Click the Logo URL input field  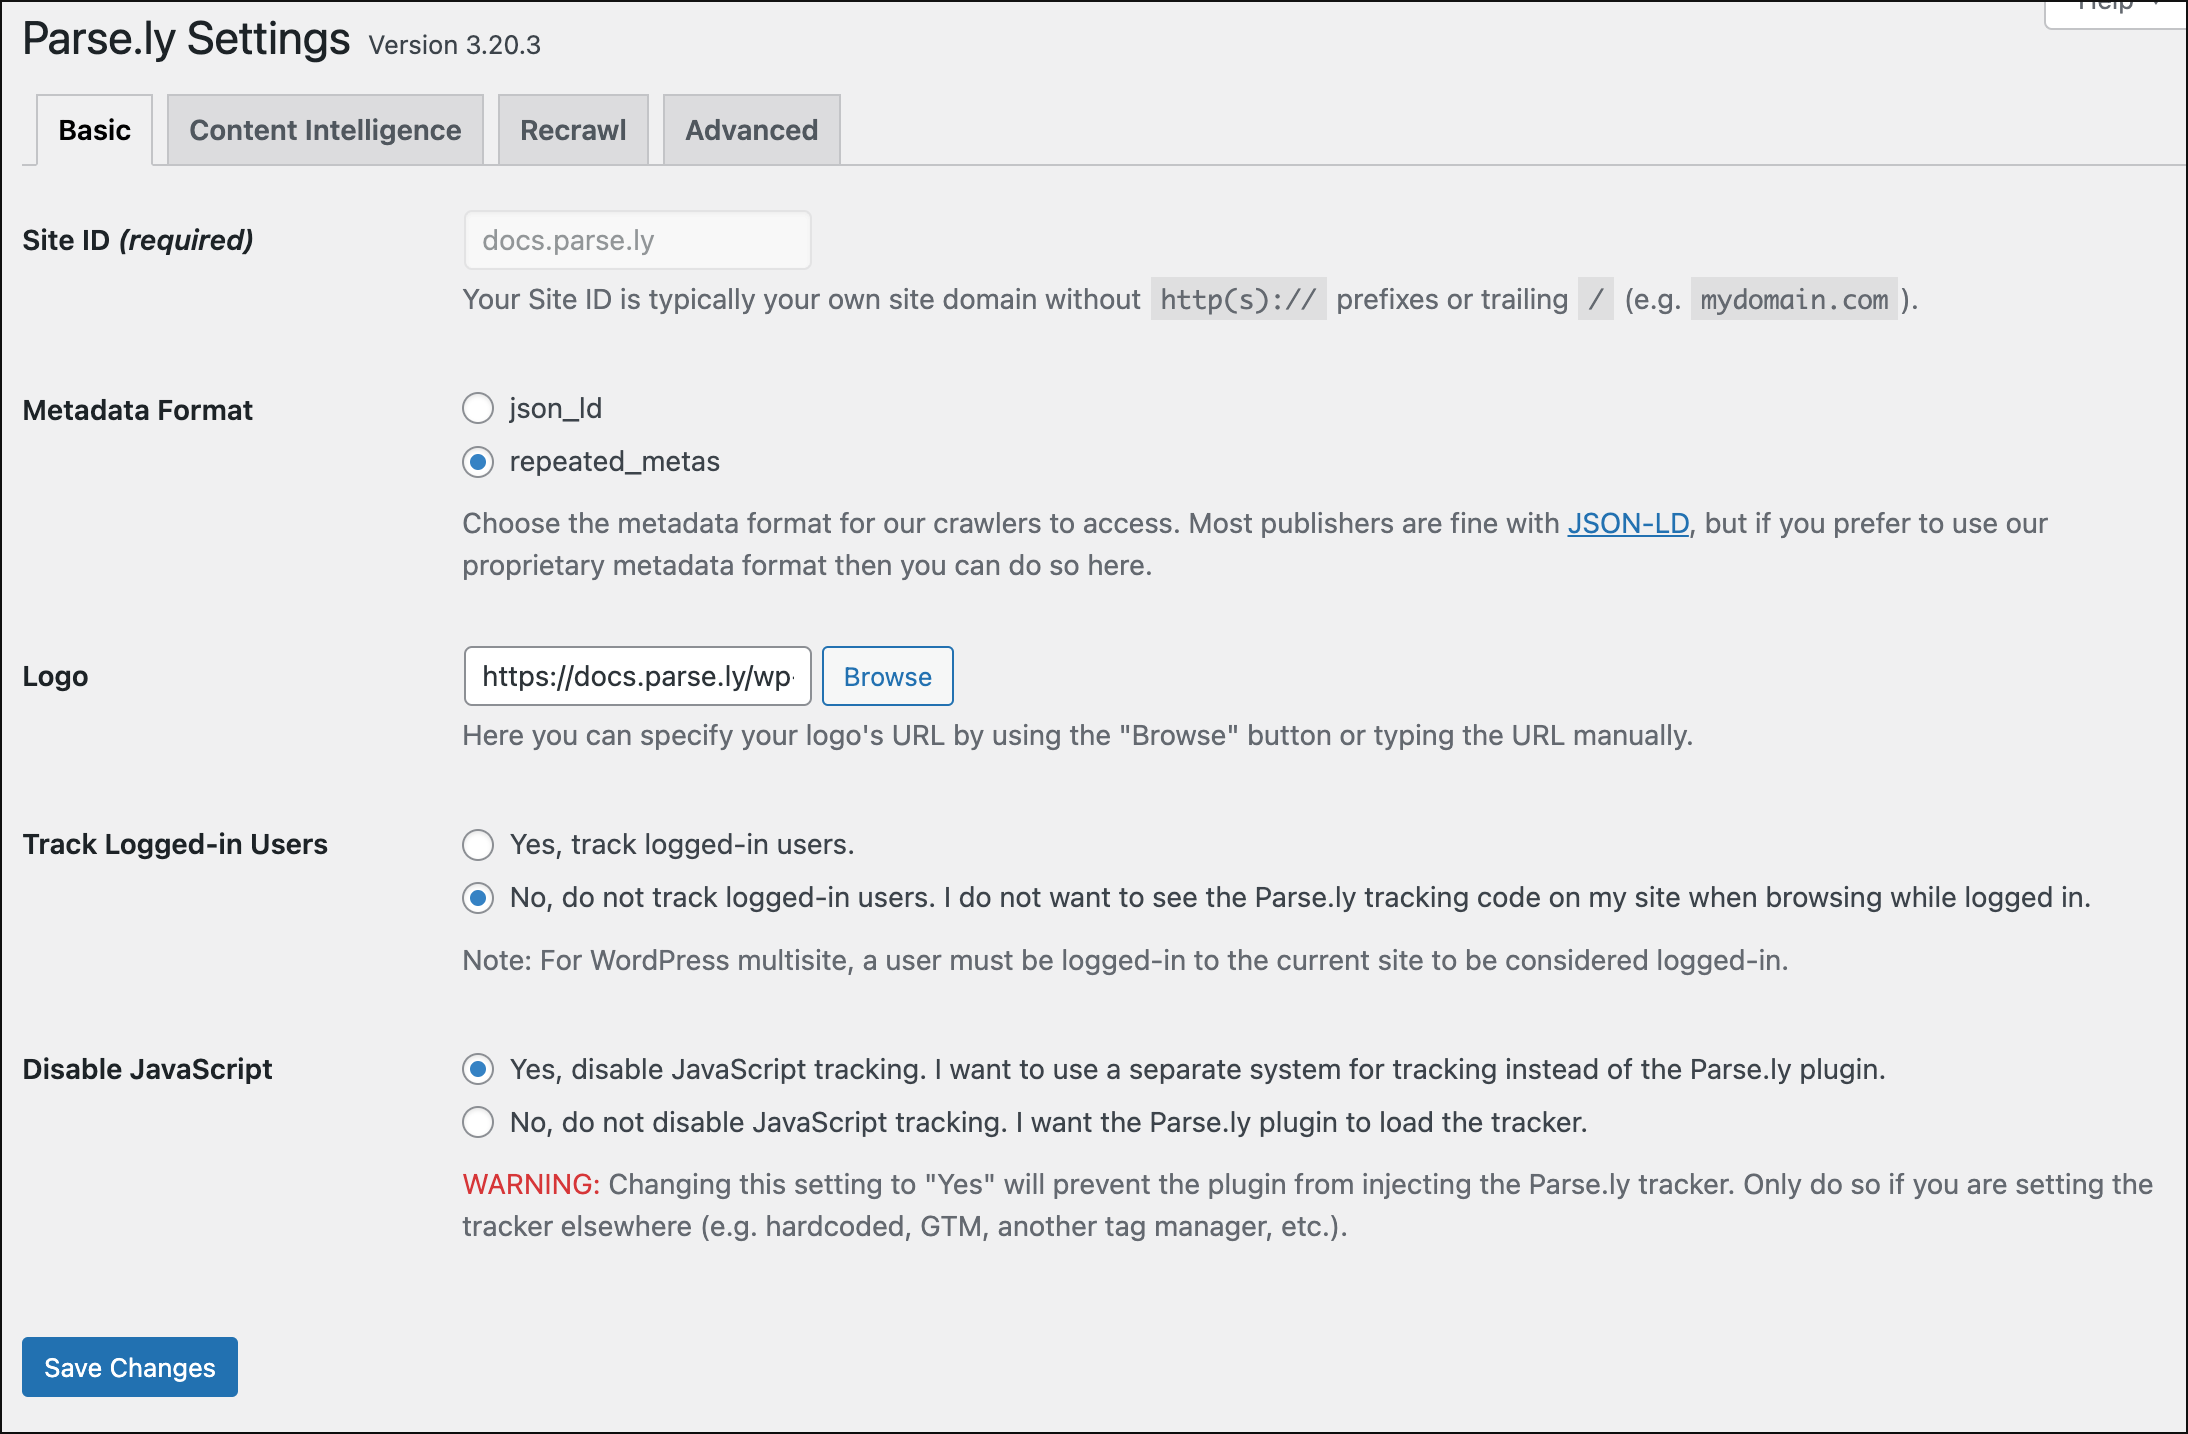coord(637,676)
